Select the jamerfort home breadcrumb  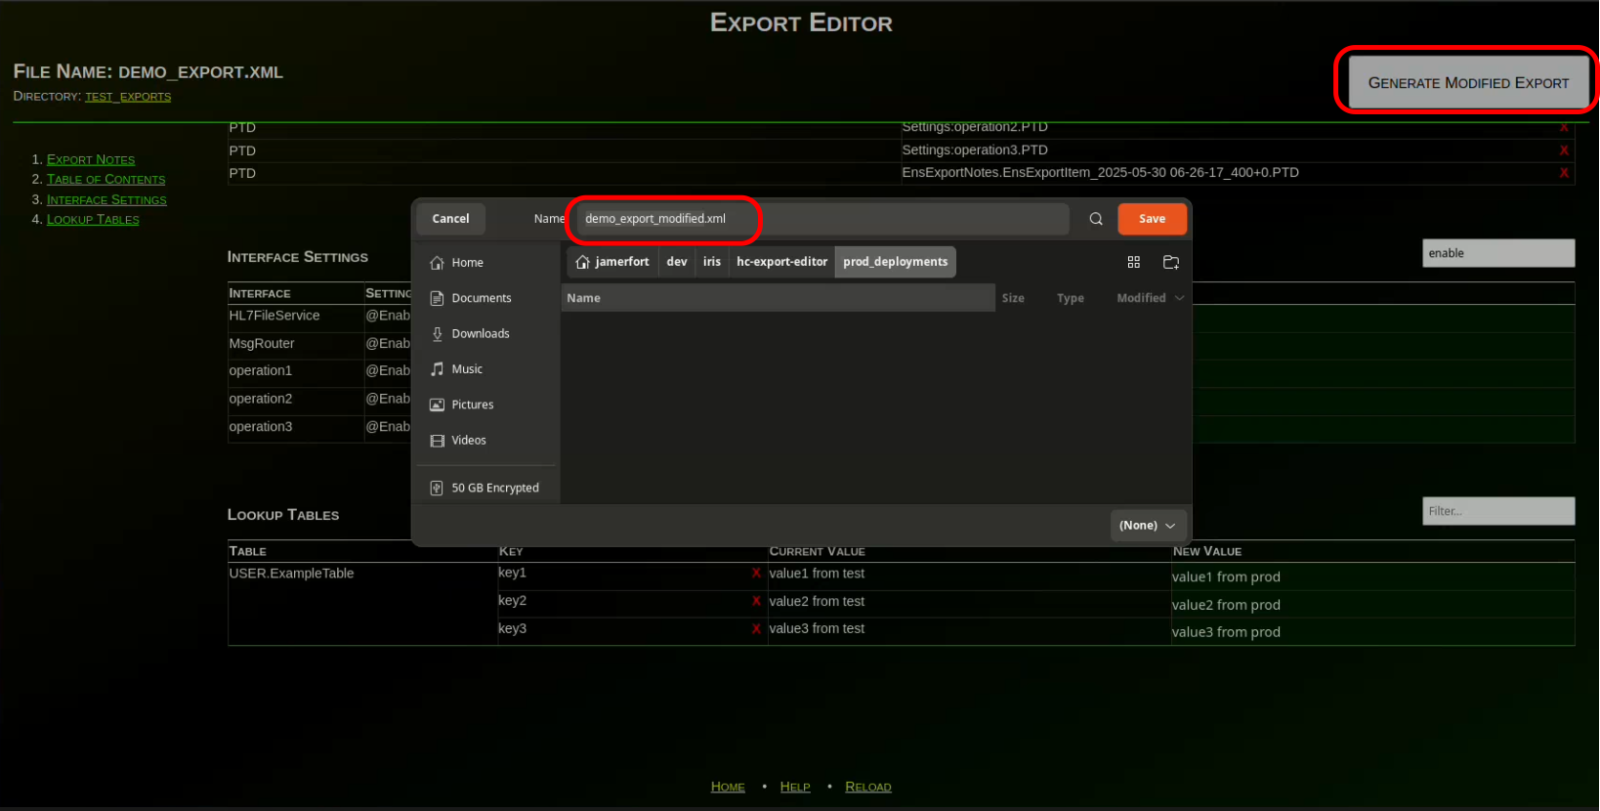point(612,262)
